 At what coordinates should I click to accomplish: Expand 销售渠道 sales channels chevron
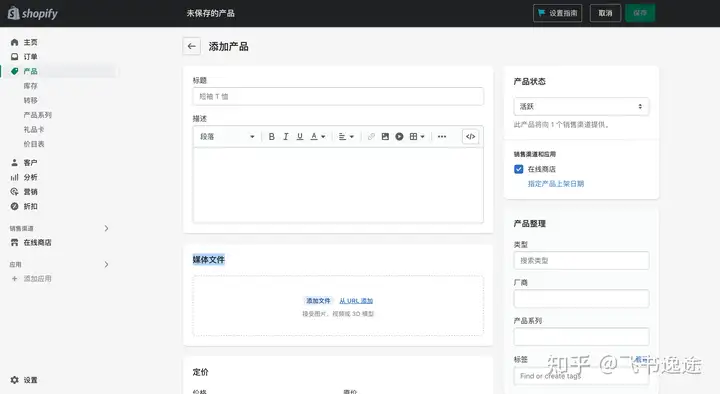pos(106,228)
